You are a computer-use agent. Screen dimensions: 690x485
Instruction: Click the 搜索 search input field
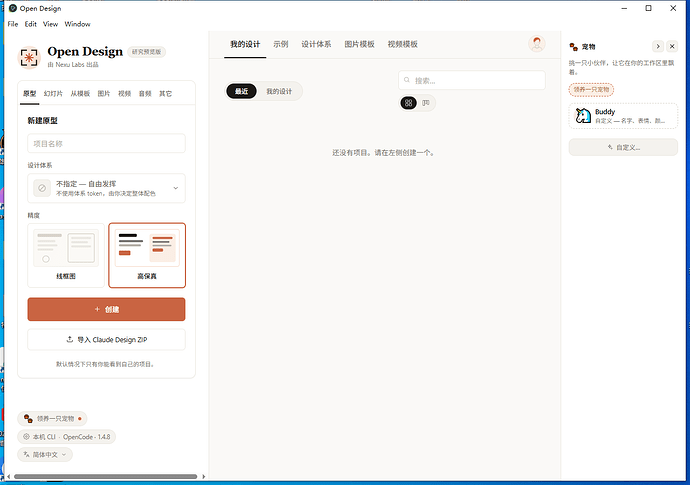(472, 80)
